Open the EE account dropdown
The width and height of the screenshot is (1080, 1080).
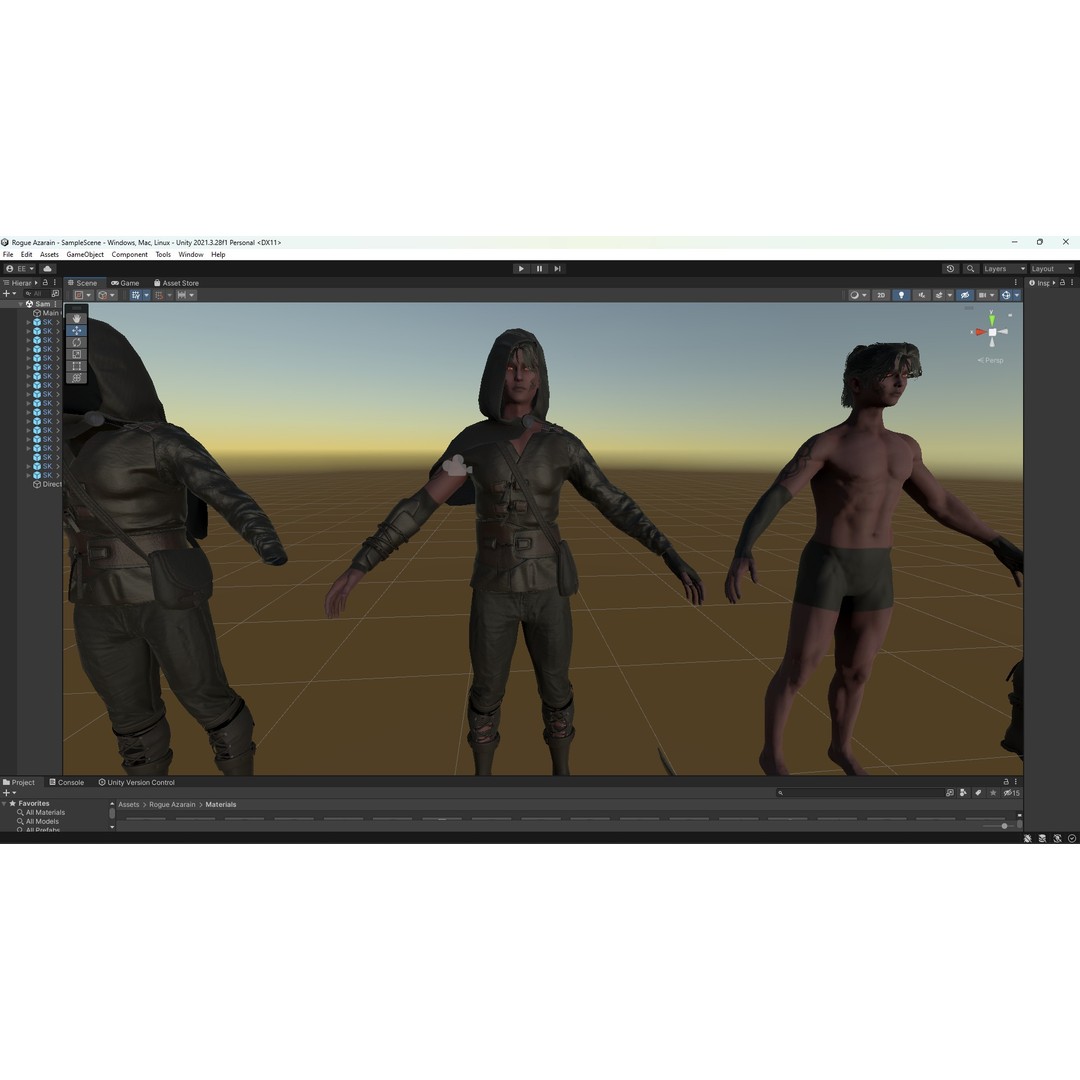(20, 269)
